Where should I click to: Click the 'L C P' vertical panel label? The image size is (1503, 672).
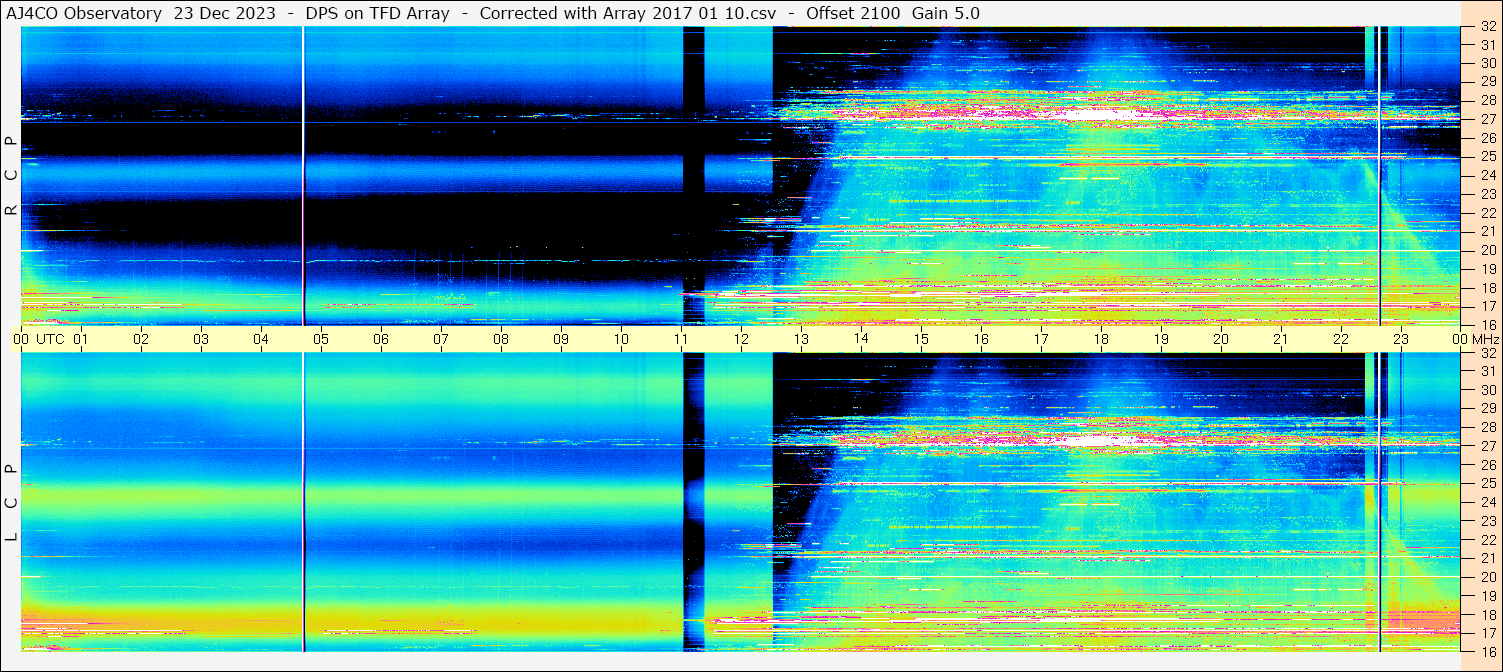pos(12,503)
